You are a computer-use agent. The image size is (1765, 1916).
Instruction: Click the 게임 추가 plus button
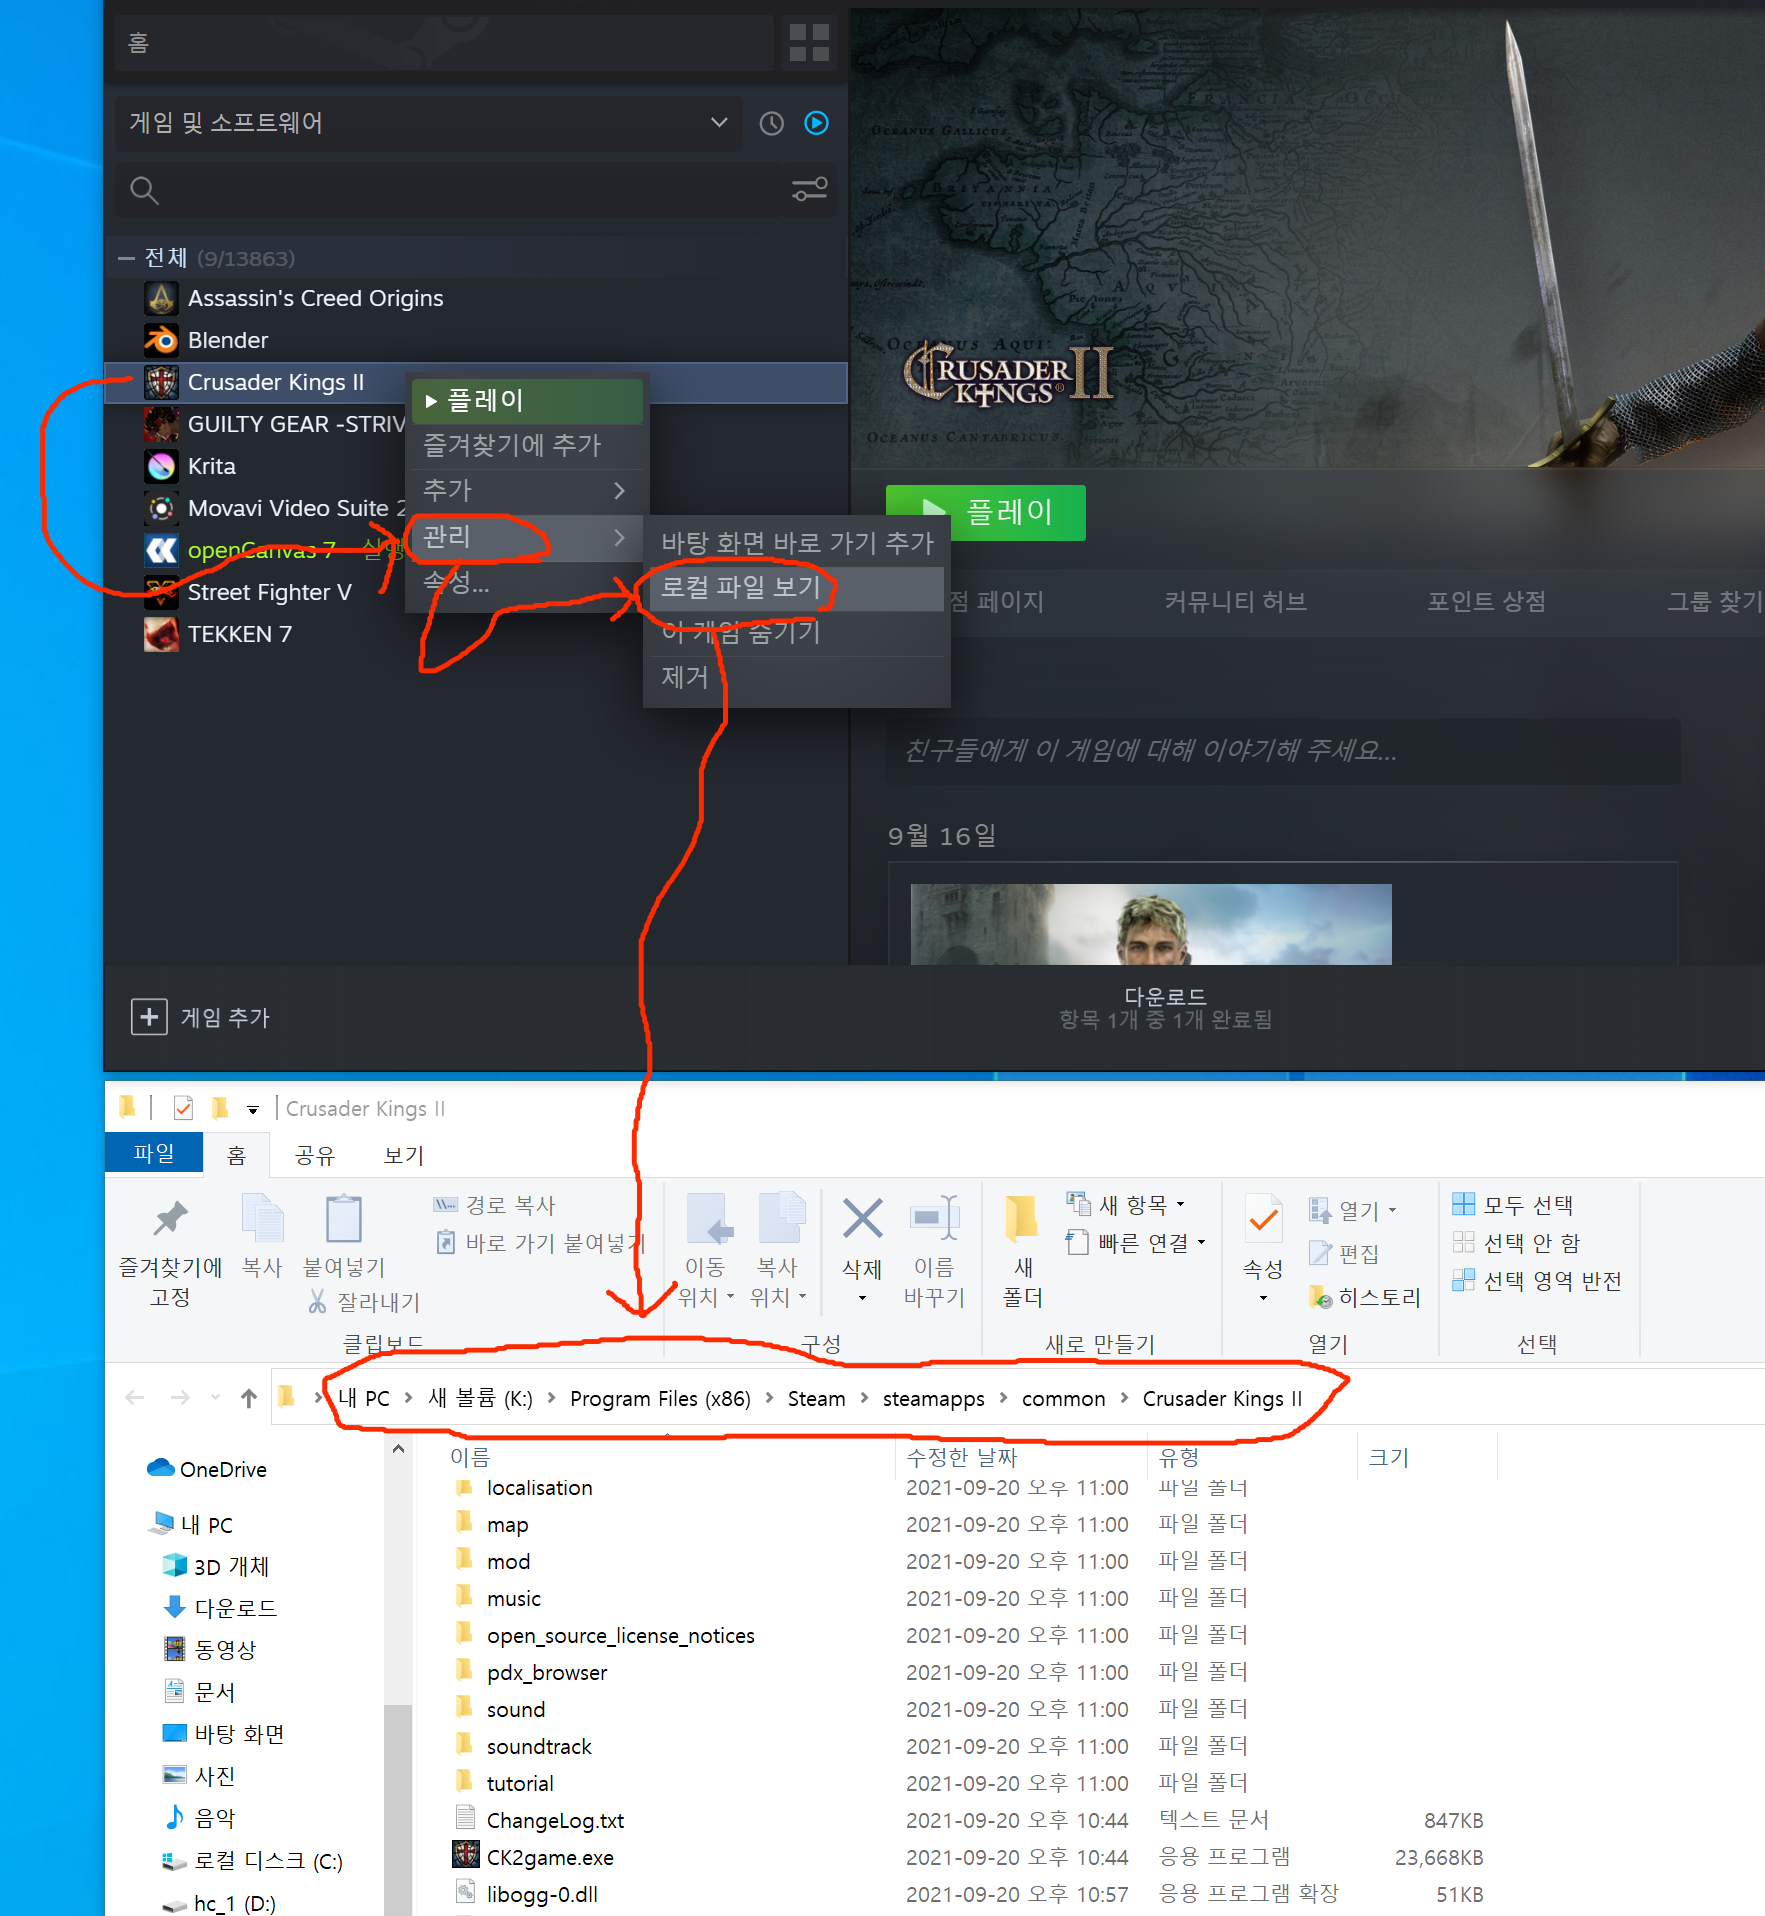[149, 1017]
